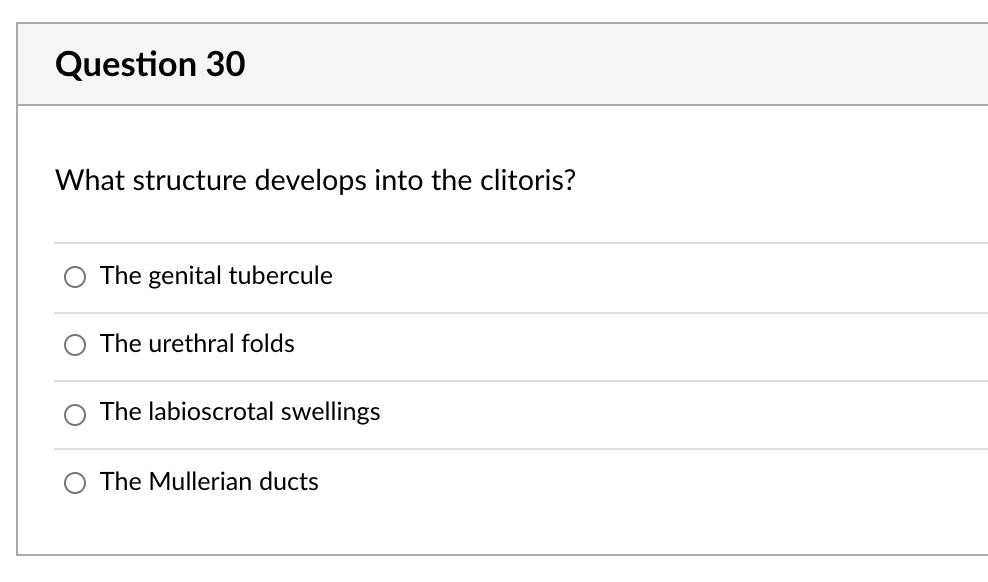Image resolution: width=988 pixels, height=582 pixels.
Task: Choose the answer 'The Mullerian ducts'
Action: pos(209,482)
